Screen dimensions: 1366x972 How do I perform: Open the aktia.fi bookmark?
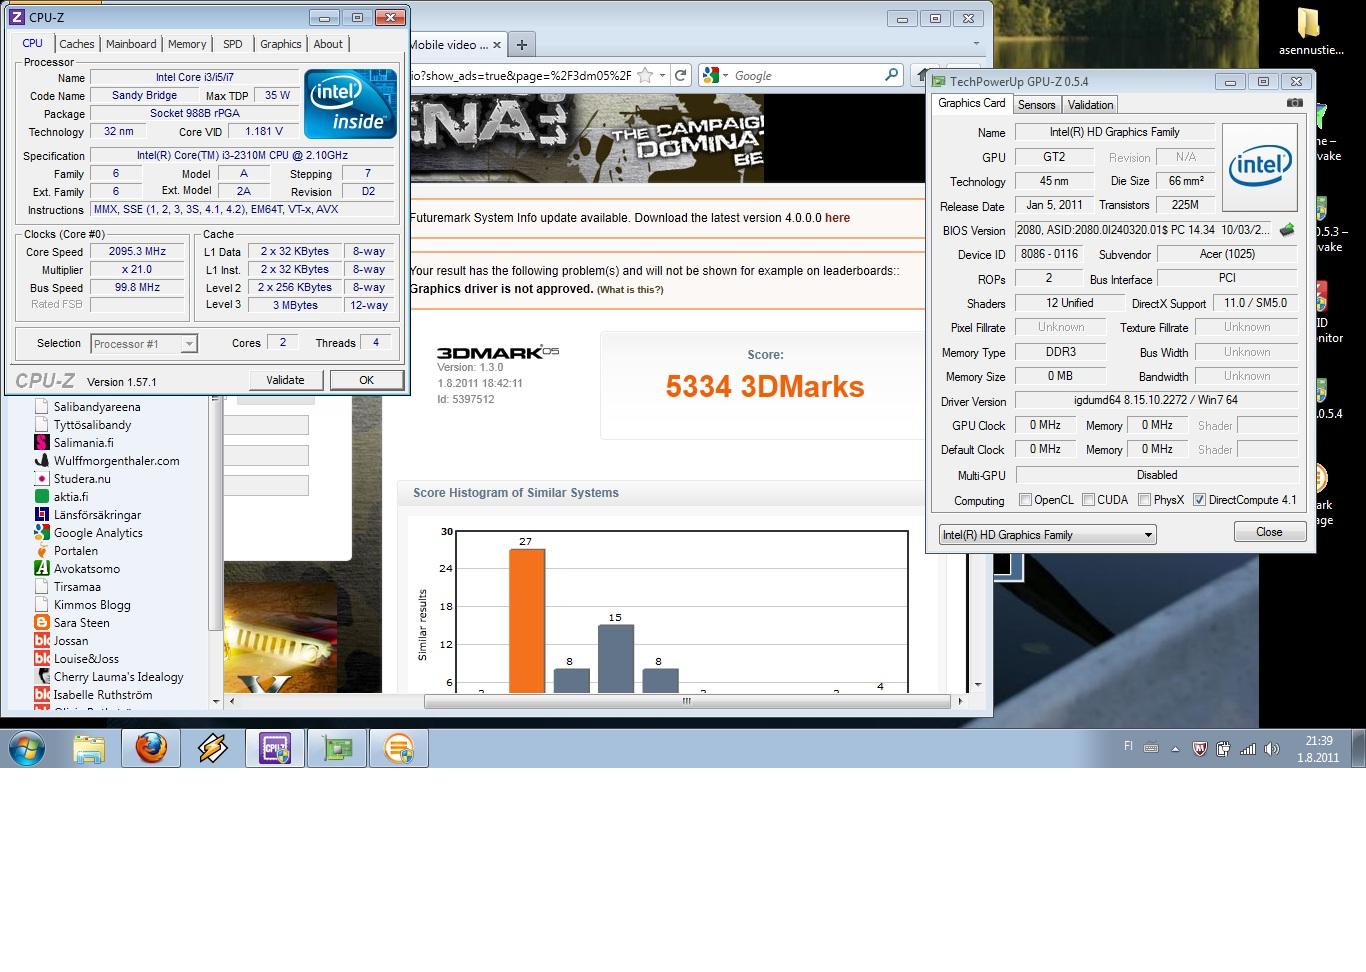point(70,497)
